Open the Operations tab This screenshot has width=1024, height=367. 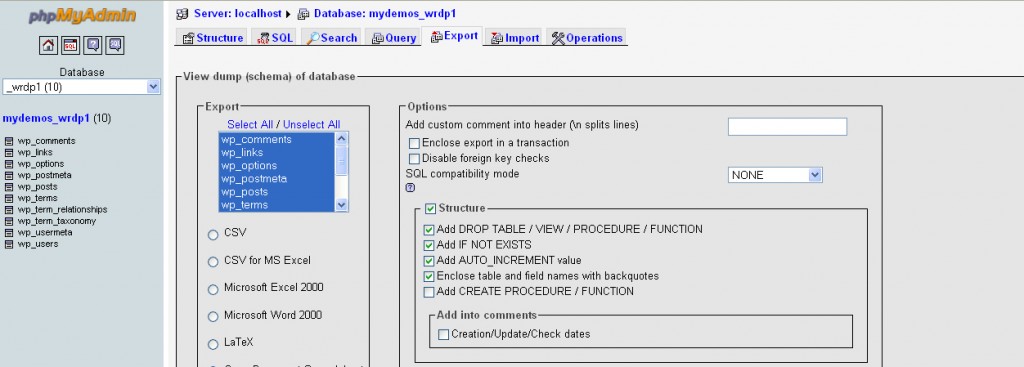click(x=586, y=38)
